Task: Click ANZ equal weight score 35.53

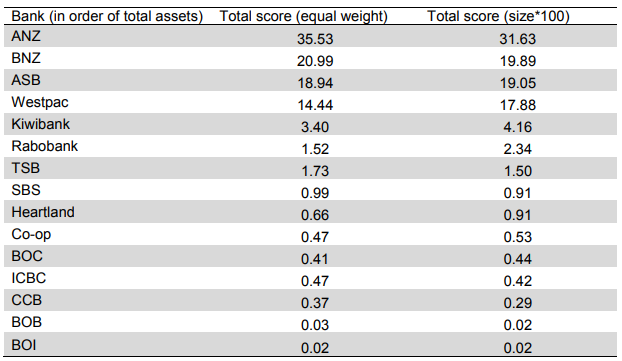Action: click(315, 39)
